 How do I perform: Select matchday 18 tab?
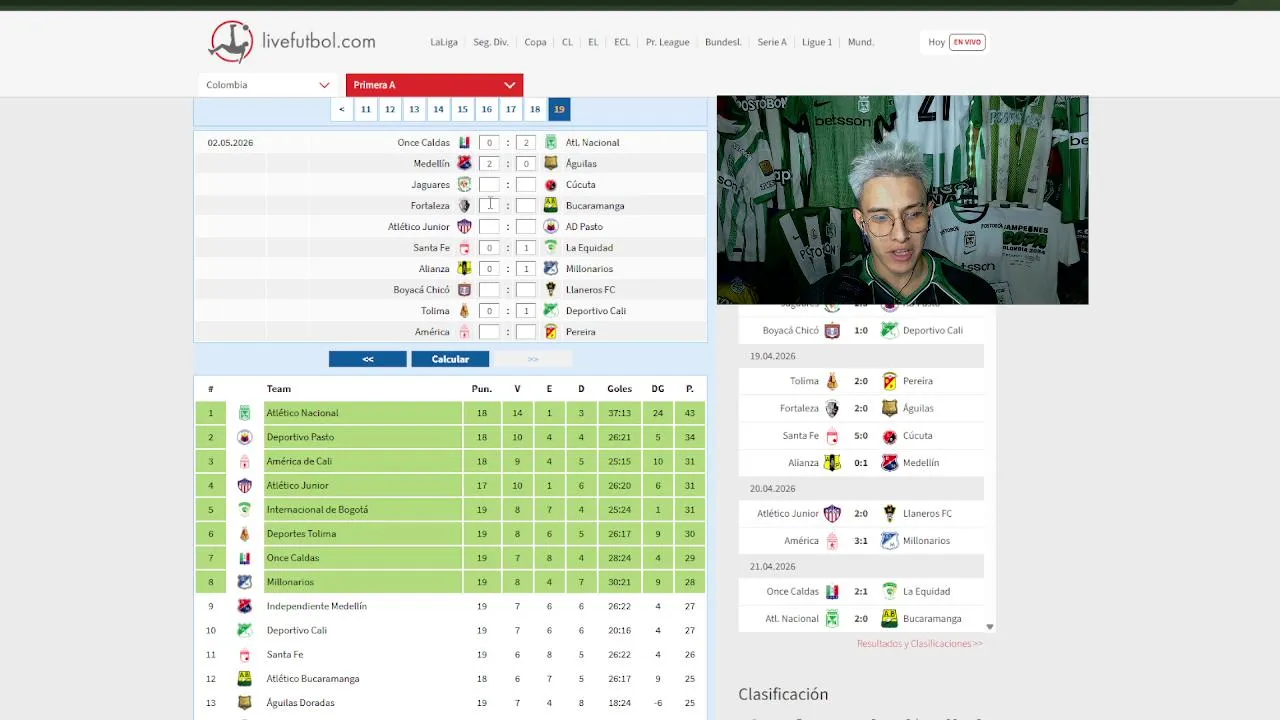[x=535, y=109]
